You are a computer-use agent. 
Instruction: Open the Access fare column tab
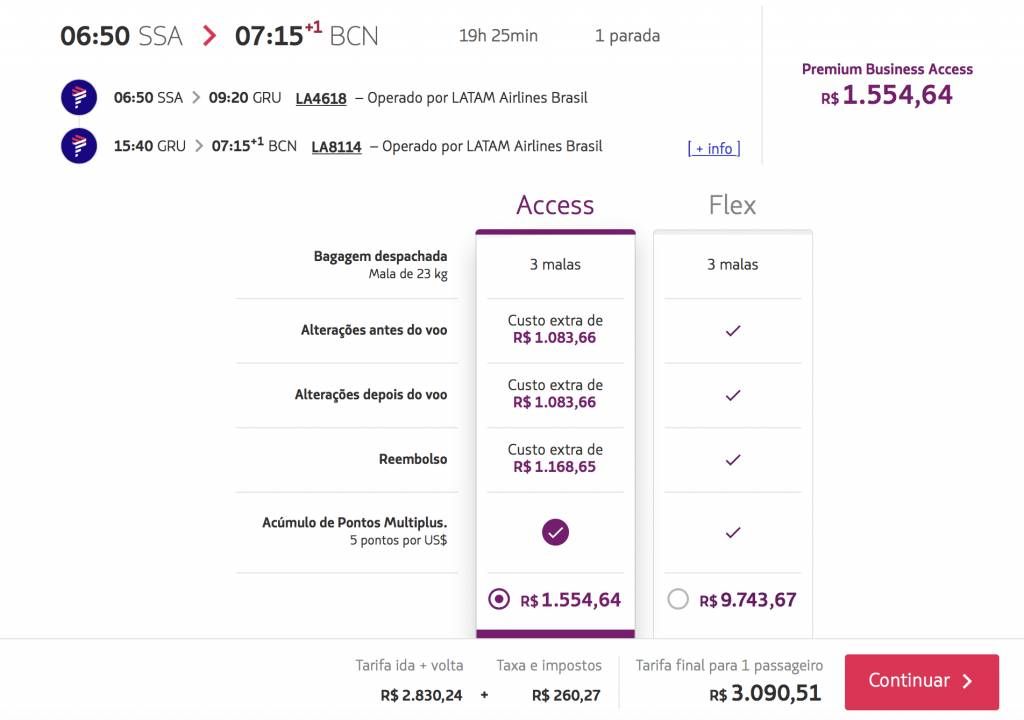click(555, 205)
